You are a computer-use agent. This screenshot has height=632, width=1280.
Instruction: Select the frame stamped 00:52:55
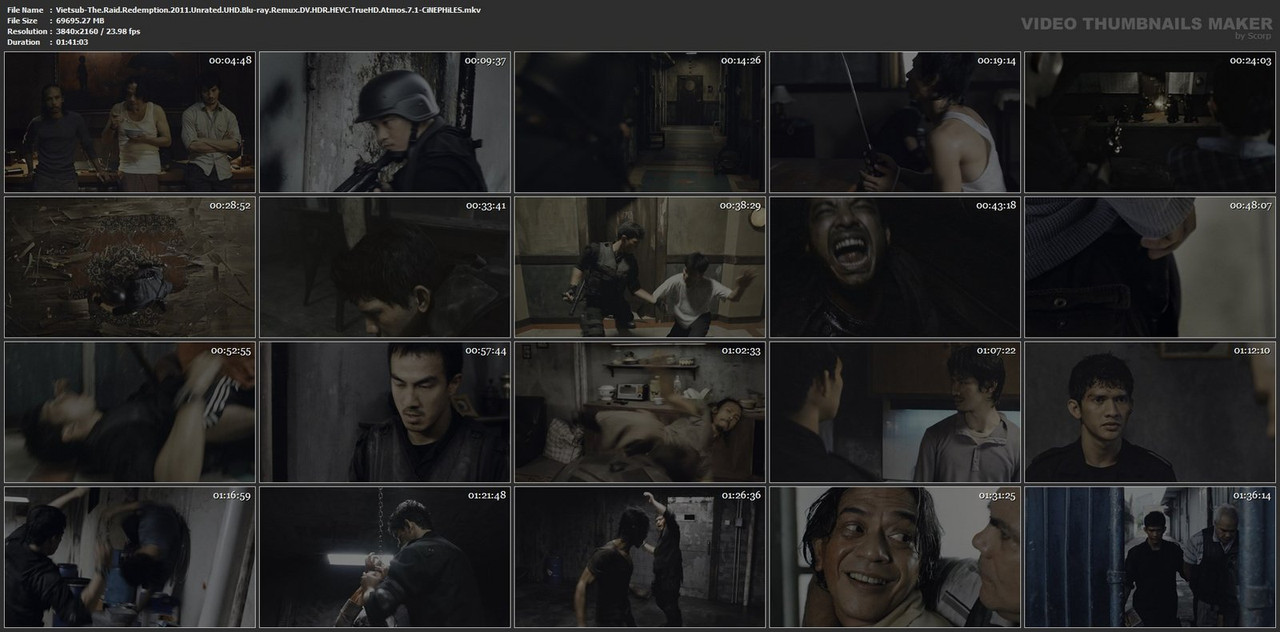pyautogui.click(x=130, y=413)
